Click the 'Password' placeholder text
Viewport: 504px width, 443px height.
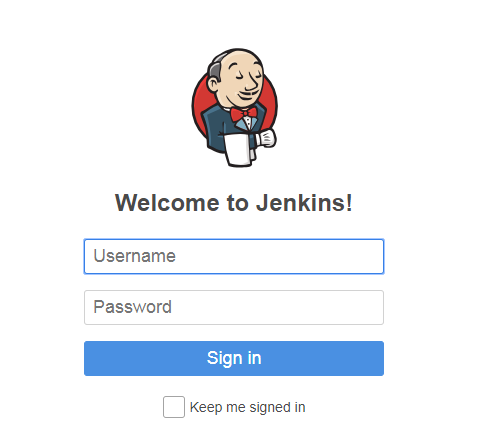[133, 307]
